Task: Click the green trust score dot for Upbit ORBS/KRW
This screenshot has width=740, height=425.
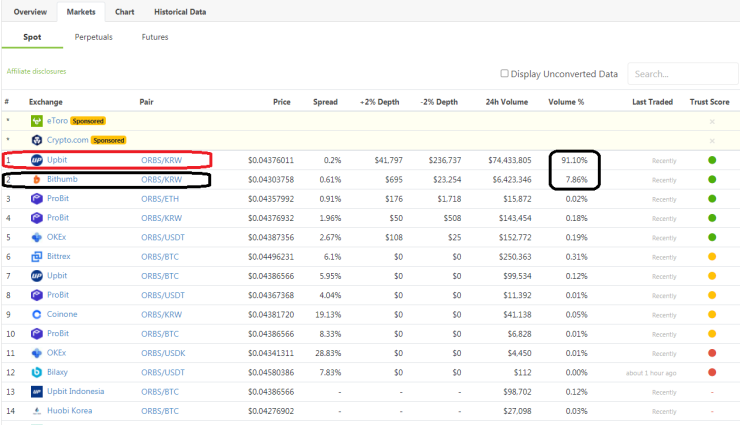Action: coord(712,160)
